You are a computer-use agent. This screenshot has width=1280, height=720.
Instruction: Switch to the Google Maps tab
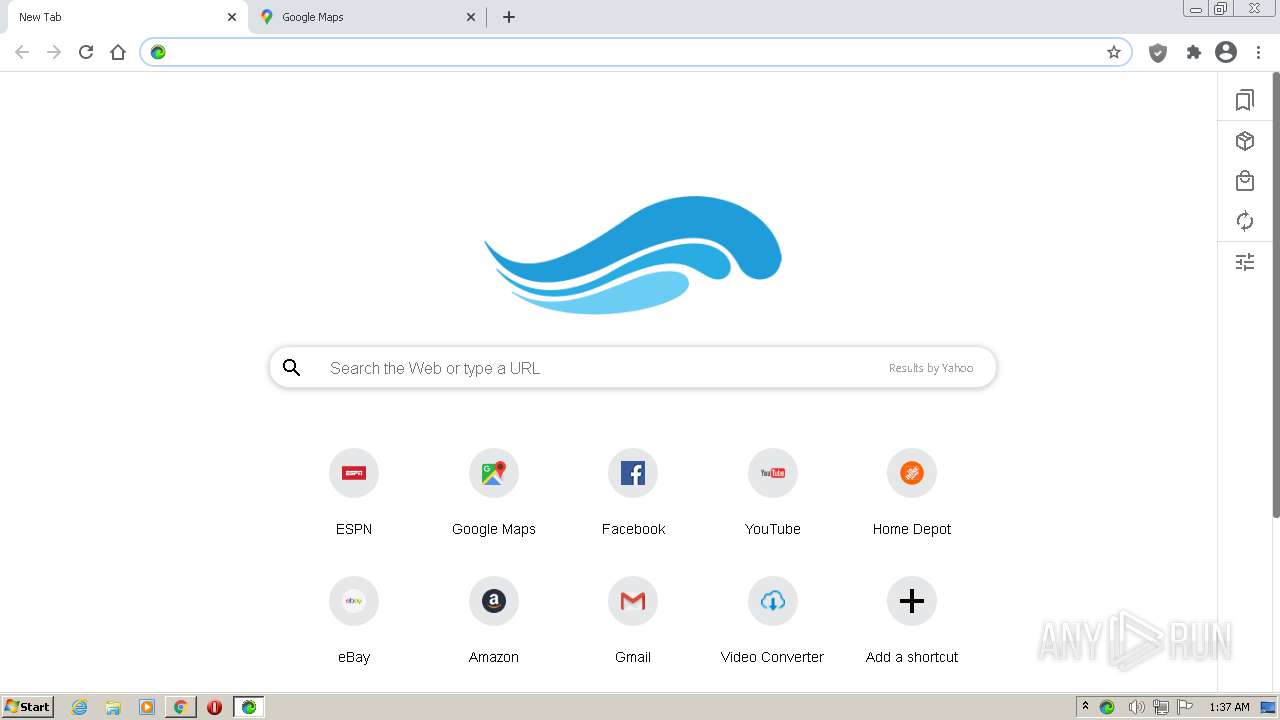coord(367,17)
